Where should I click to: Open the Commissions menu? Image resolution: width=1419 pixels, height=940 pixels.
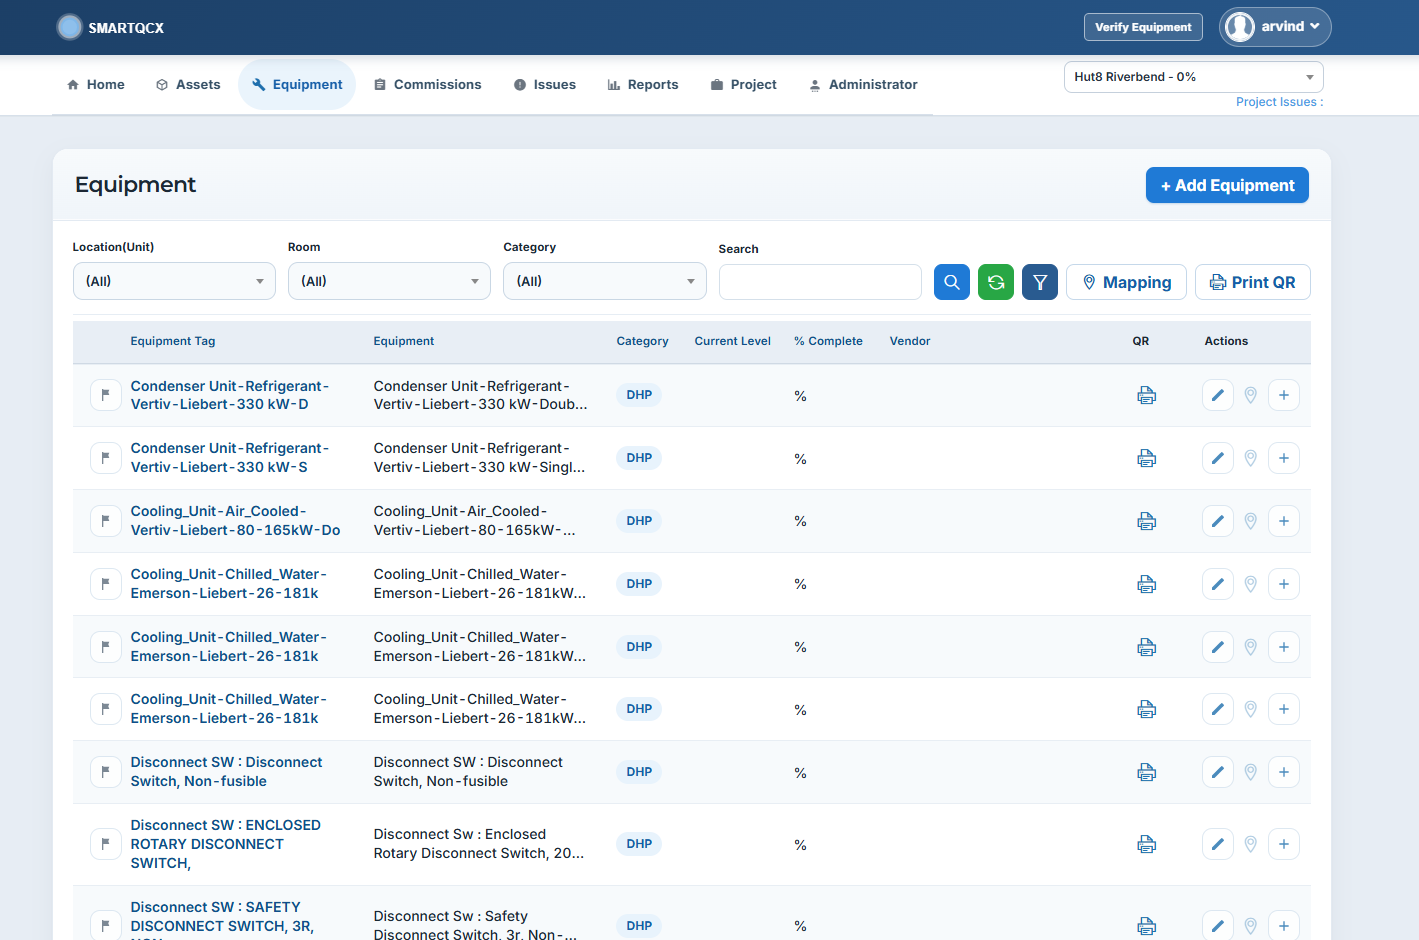click(x=428, y=85)
